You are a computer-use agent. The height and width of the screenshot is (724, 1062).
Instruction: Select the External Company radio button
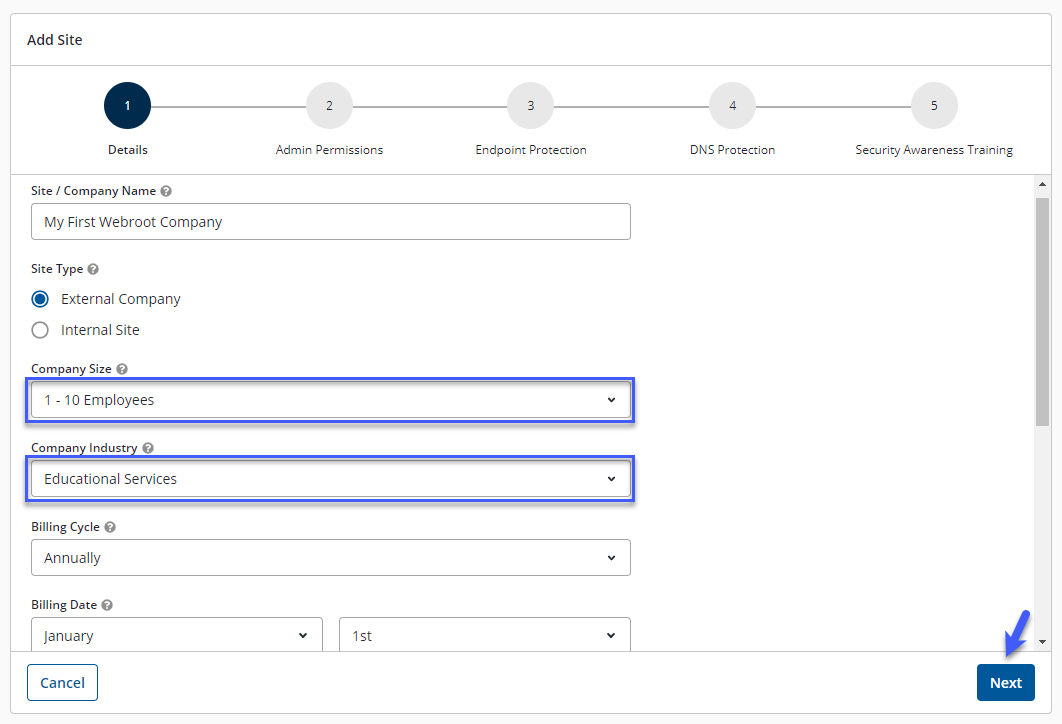click(x=40, y=299)
